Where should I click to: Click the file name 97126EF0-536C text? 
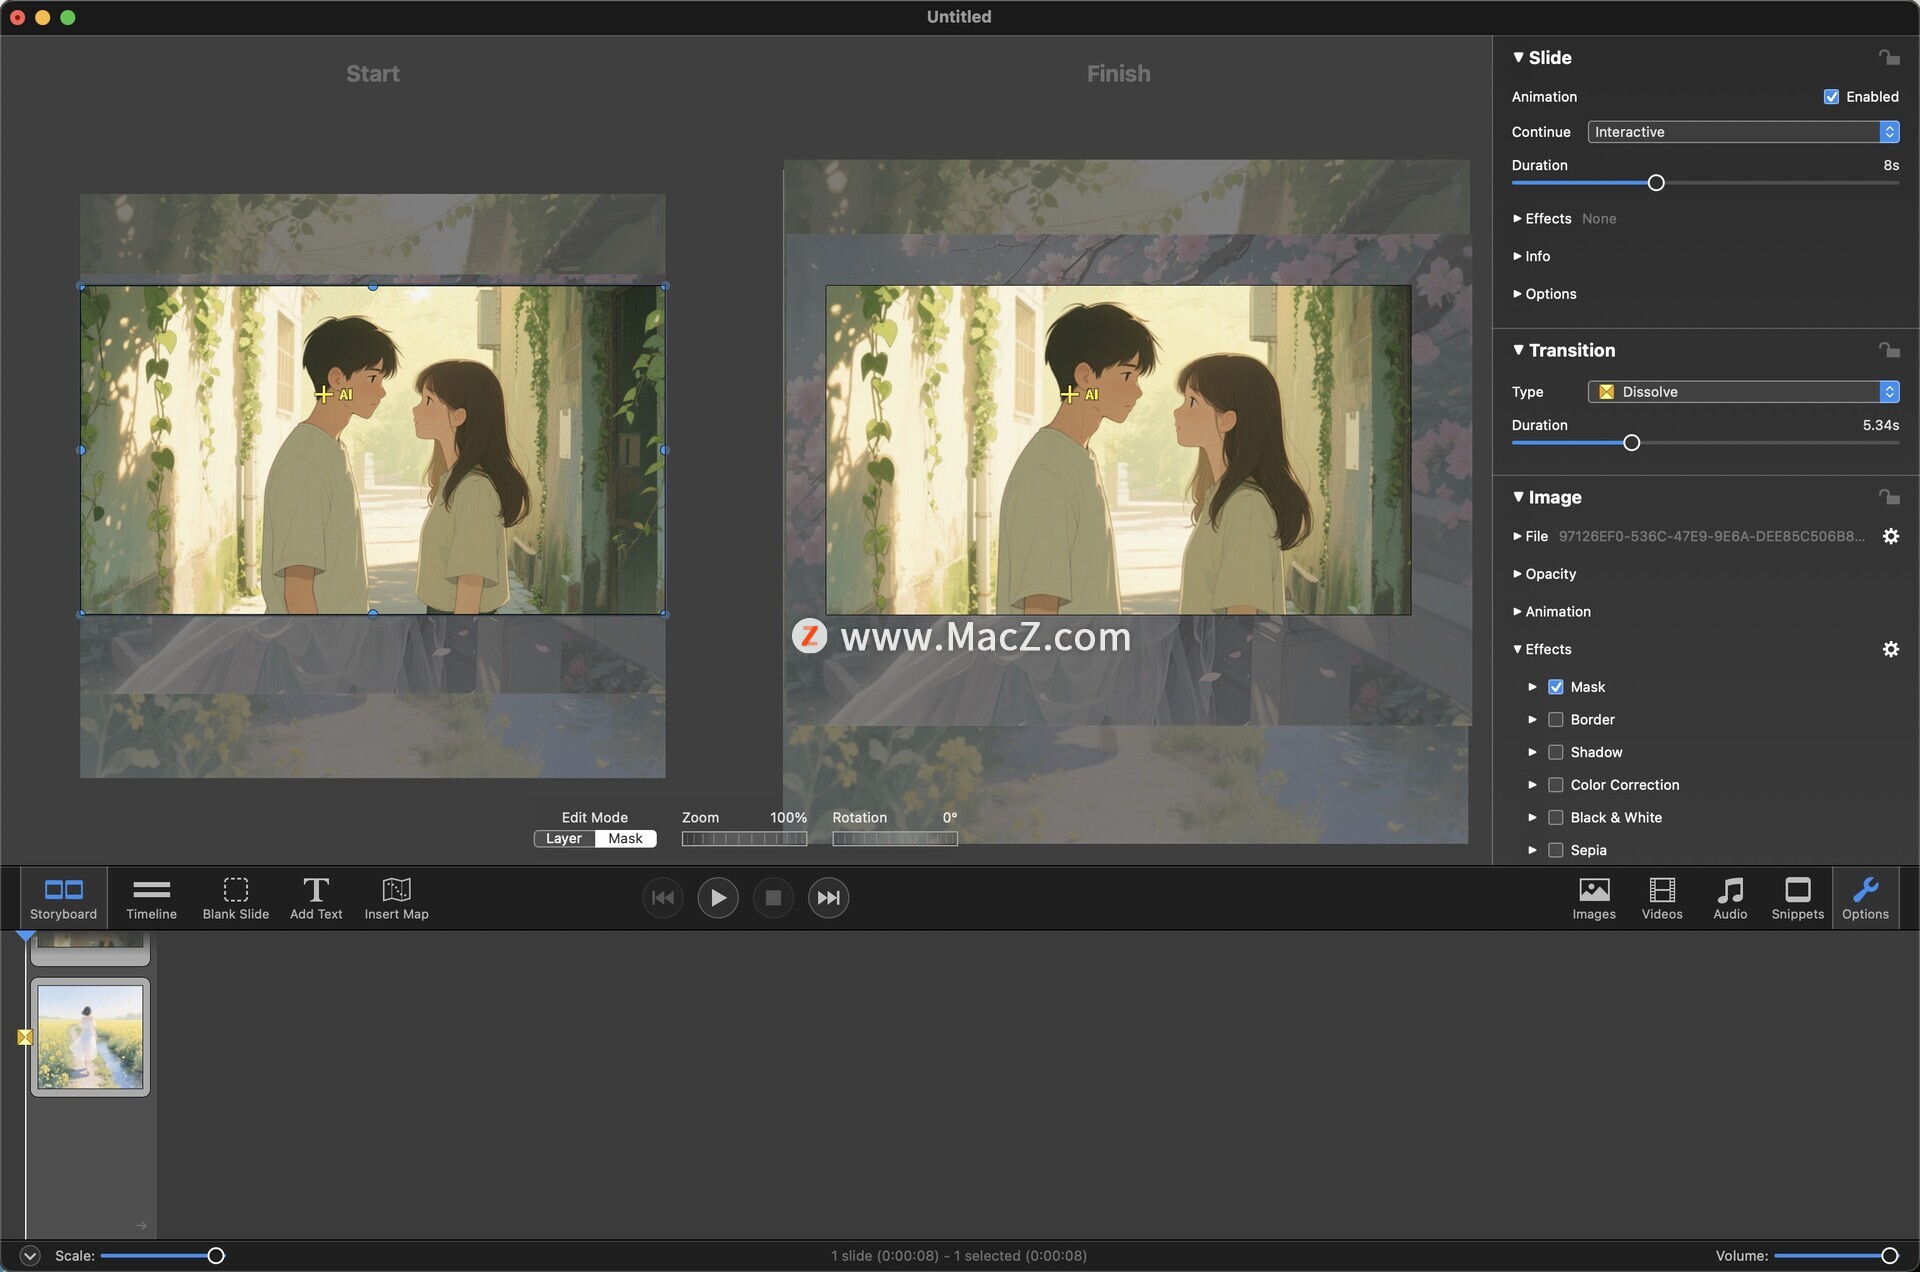pos(1711,536)
